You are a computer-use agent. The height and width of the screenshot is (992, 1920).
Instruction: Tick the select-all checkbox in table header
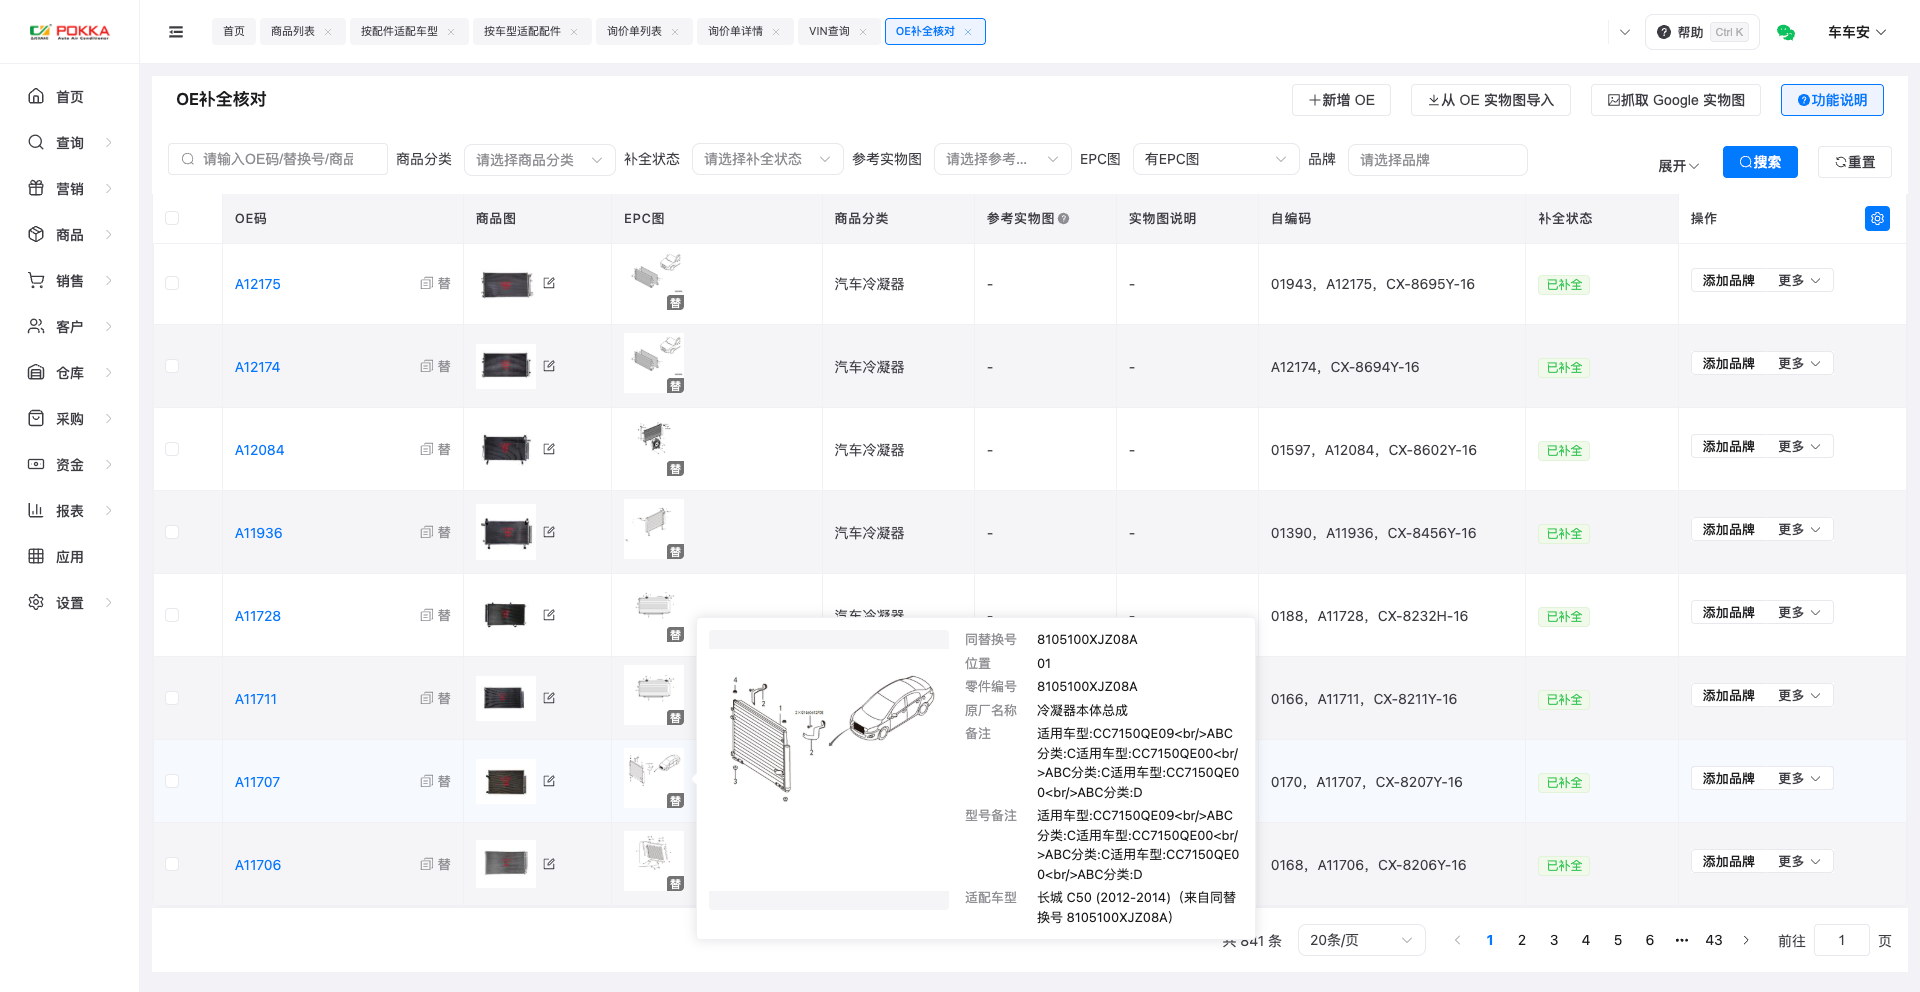(172, 218)
